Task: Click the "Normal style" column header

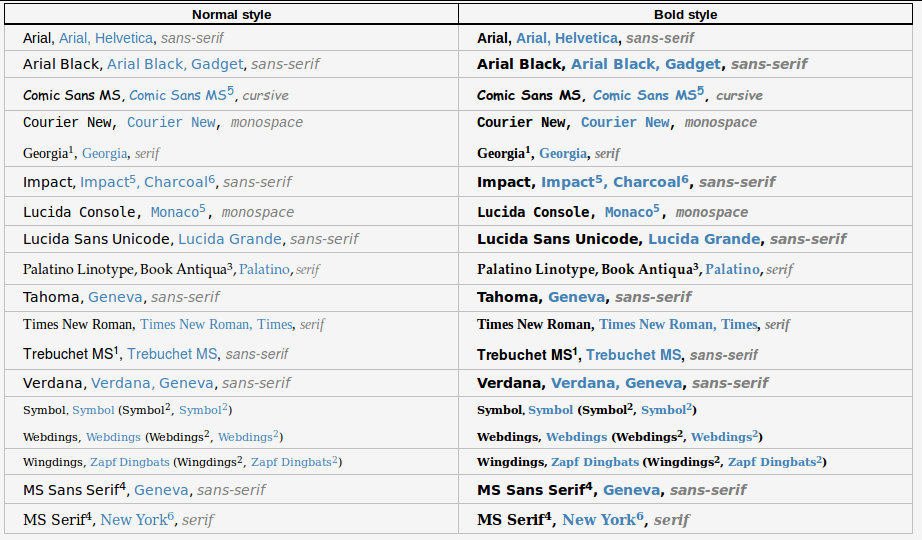Action: 232,15
